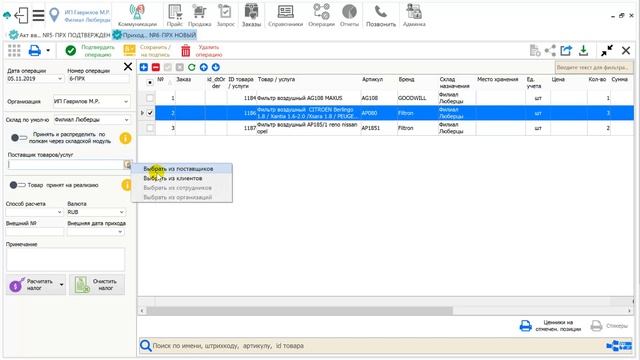Open the Способ расчета dropdown

59,212
